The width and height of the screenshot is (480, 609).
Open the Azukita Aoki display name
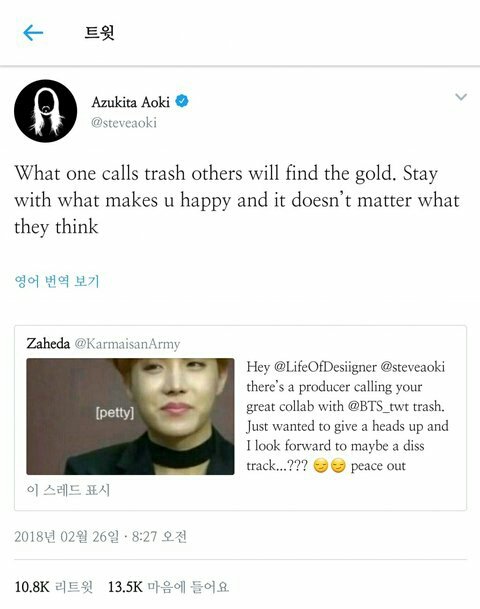(131, 102)
